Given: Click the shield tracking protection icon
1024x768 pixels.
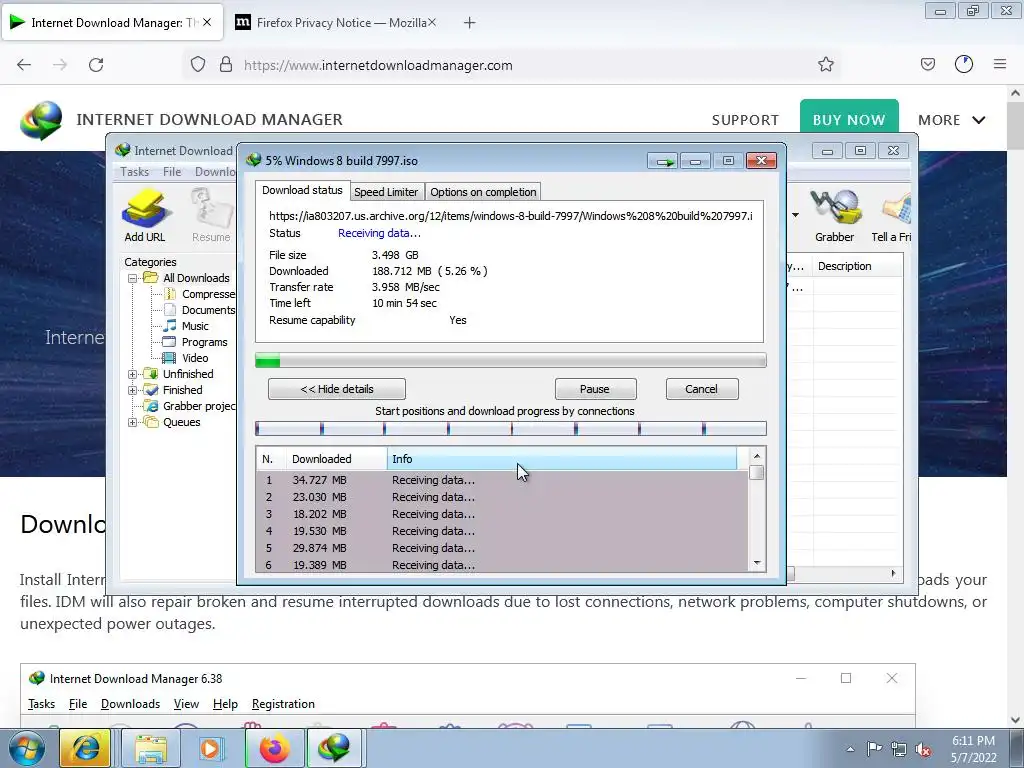Looking at the screenshot, I should pos(198,65).
